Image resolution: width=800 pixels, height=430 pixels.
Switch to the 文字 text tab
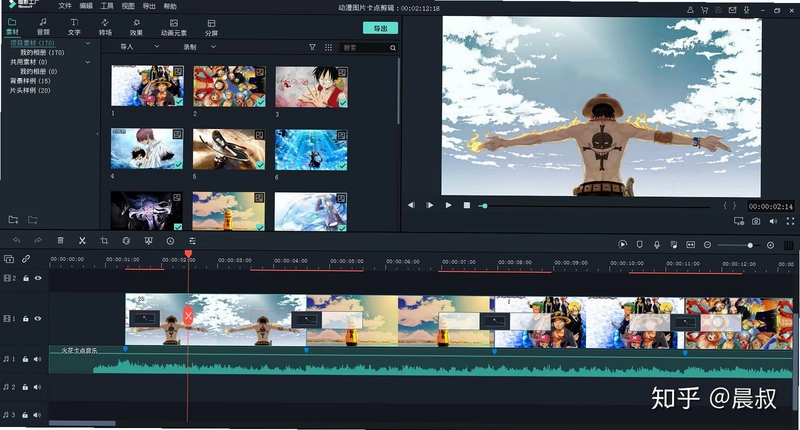pos(74,27)
